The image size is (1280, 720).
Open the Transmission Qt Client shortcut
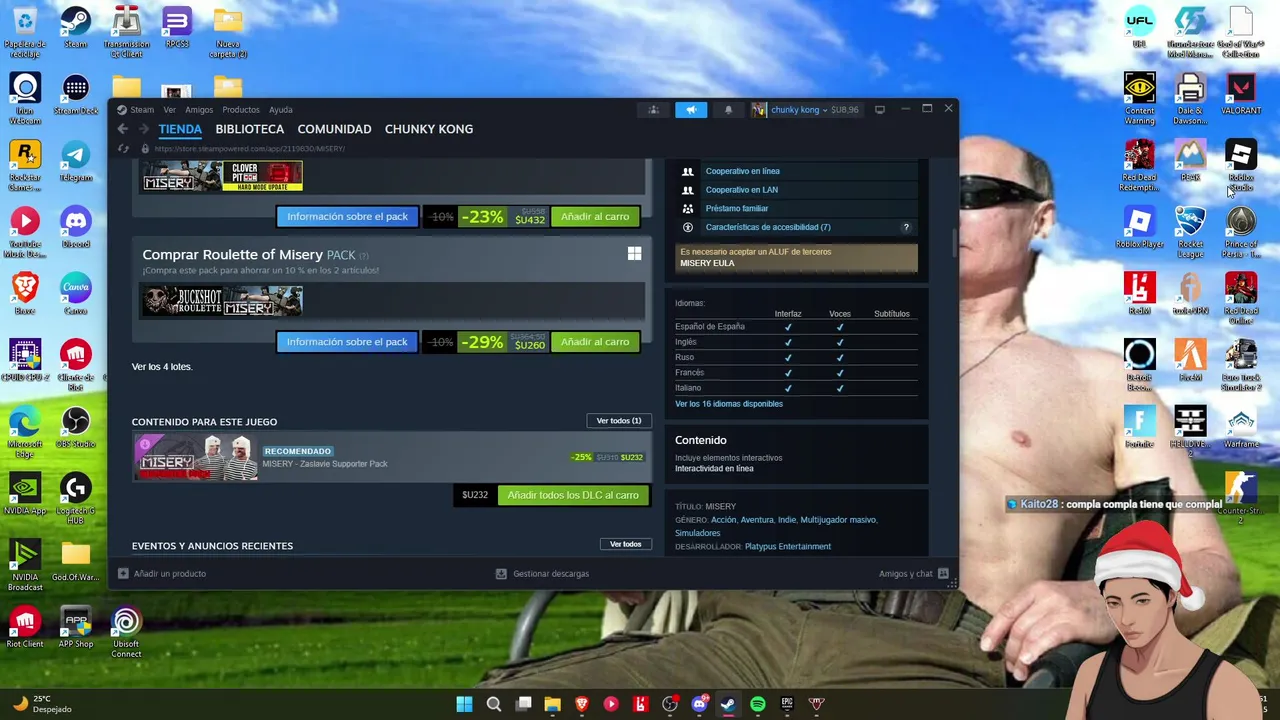point(126,32)
